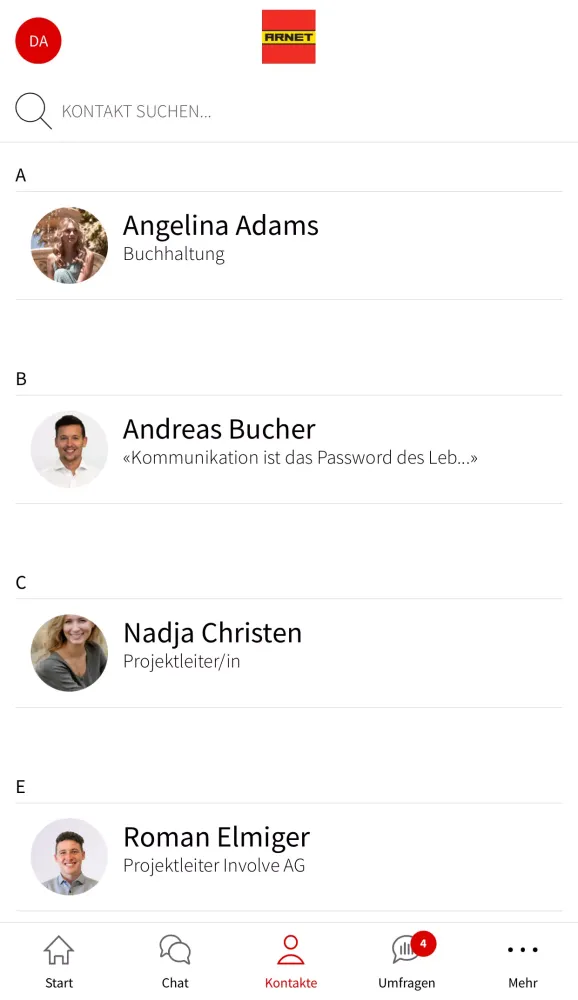This screenshot has width=578, height=1000.
Task: Tap the ARNET company logo
Action: (x=289, y=36)
